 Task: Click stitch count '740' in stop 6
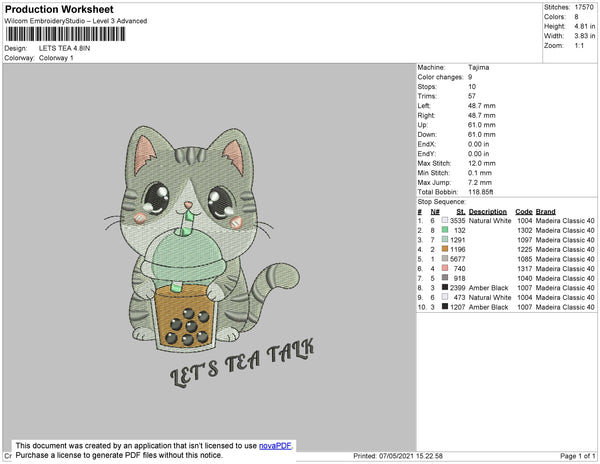(460, 269)
